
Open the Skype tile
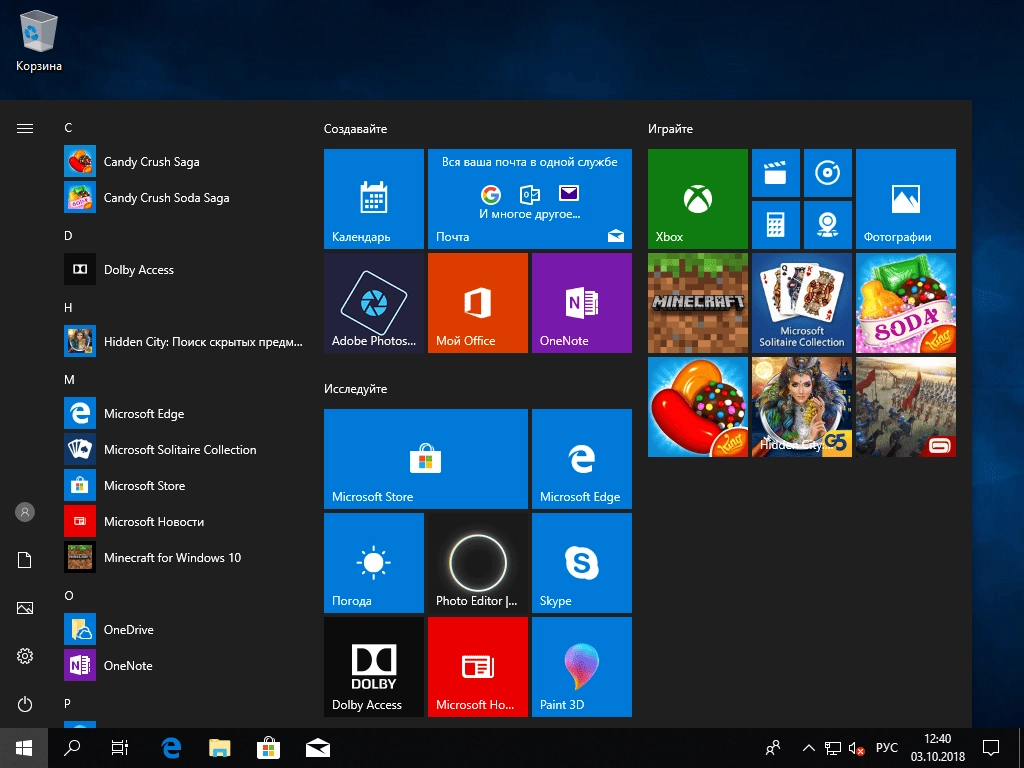582,563
